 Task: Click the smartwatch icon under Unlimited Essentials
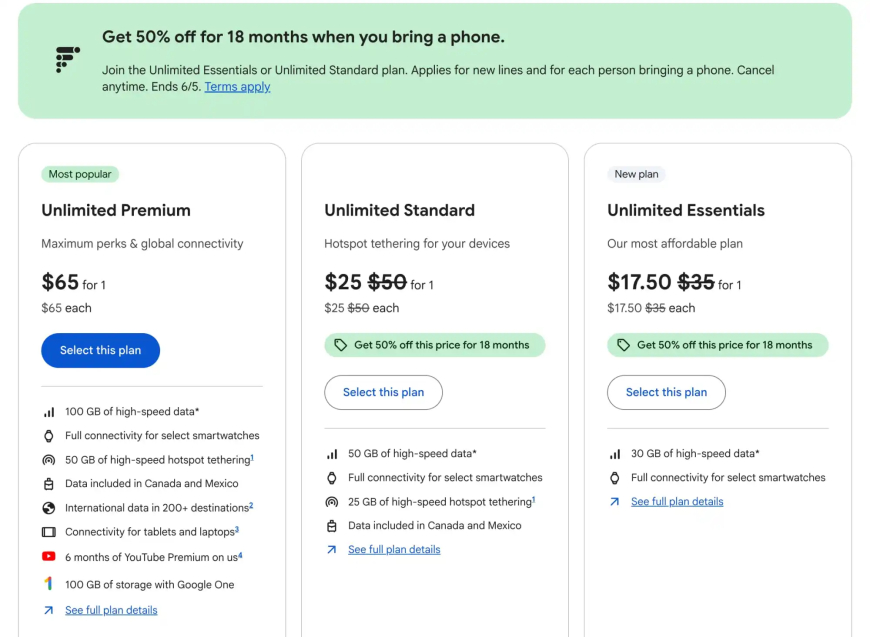(615, 478)
